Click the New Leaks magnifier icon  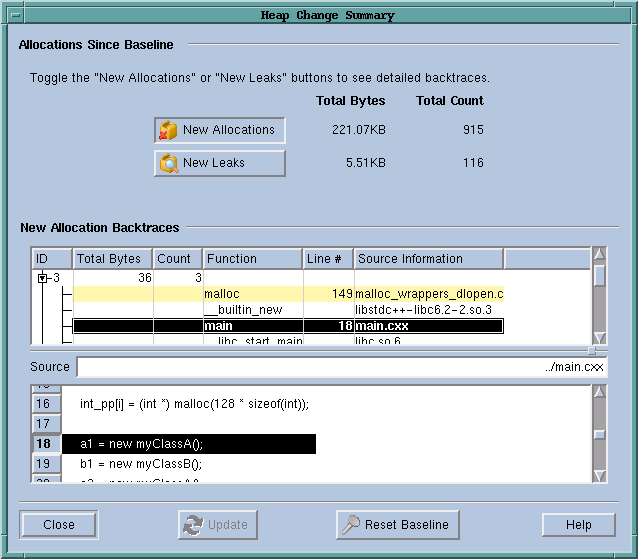169,163
